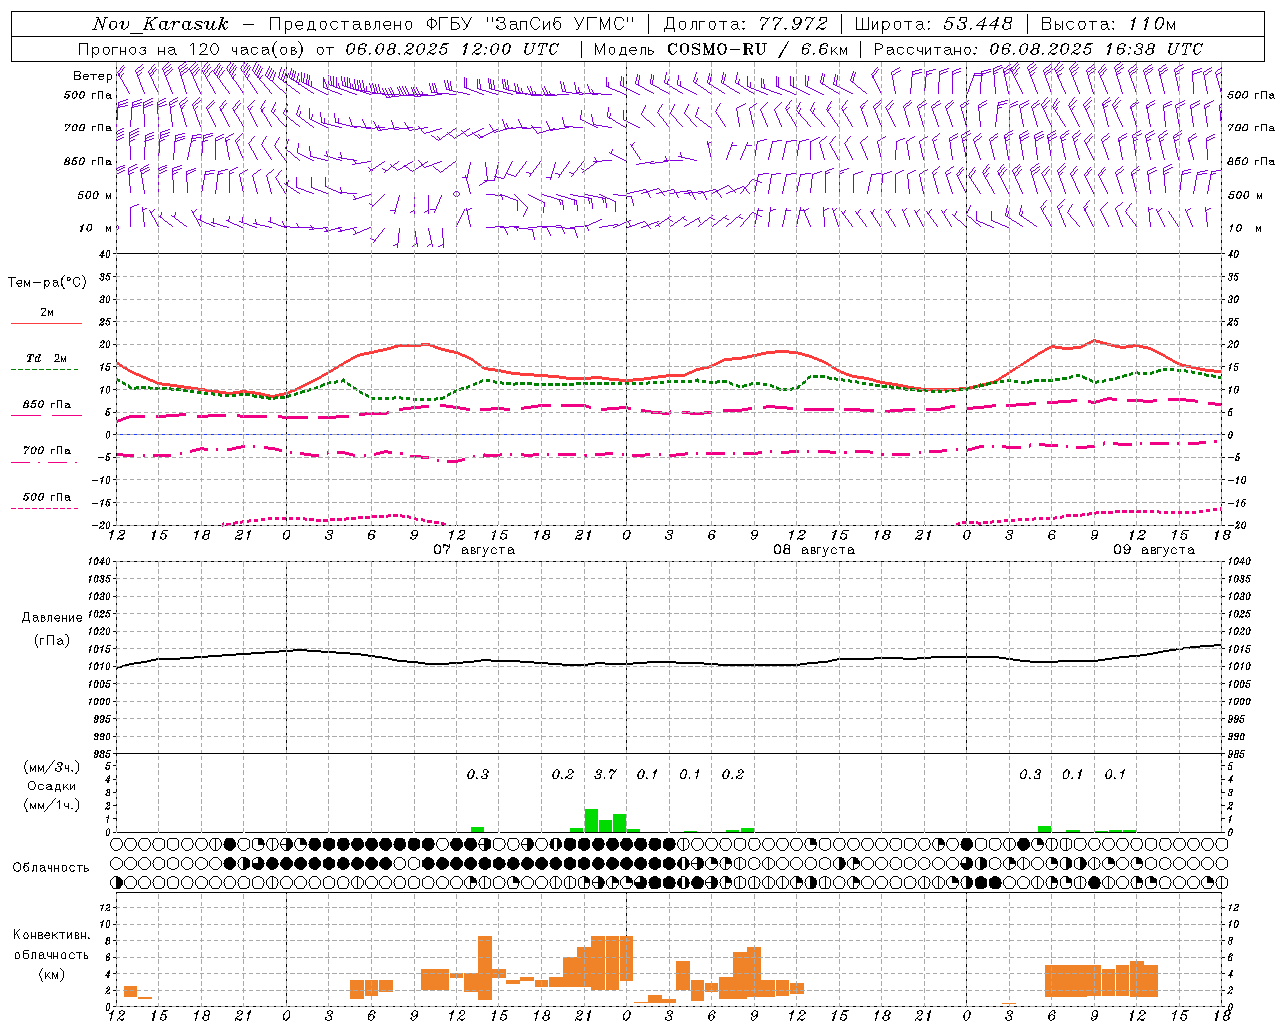Click the 09 августа date label
The height and width of the screenshot is (1024, 1280).
[x=1154, y=550]
